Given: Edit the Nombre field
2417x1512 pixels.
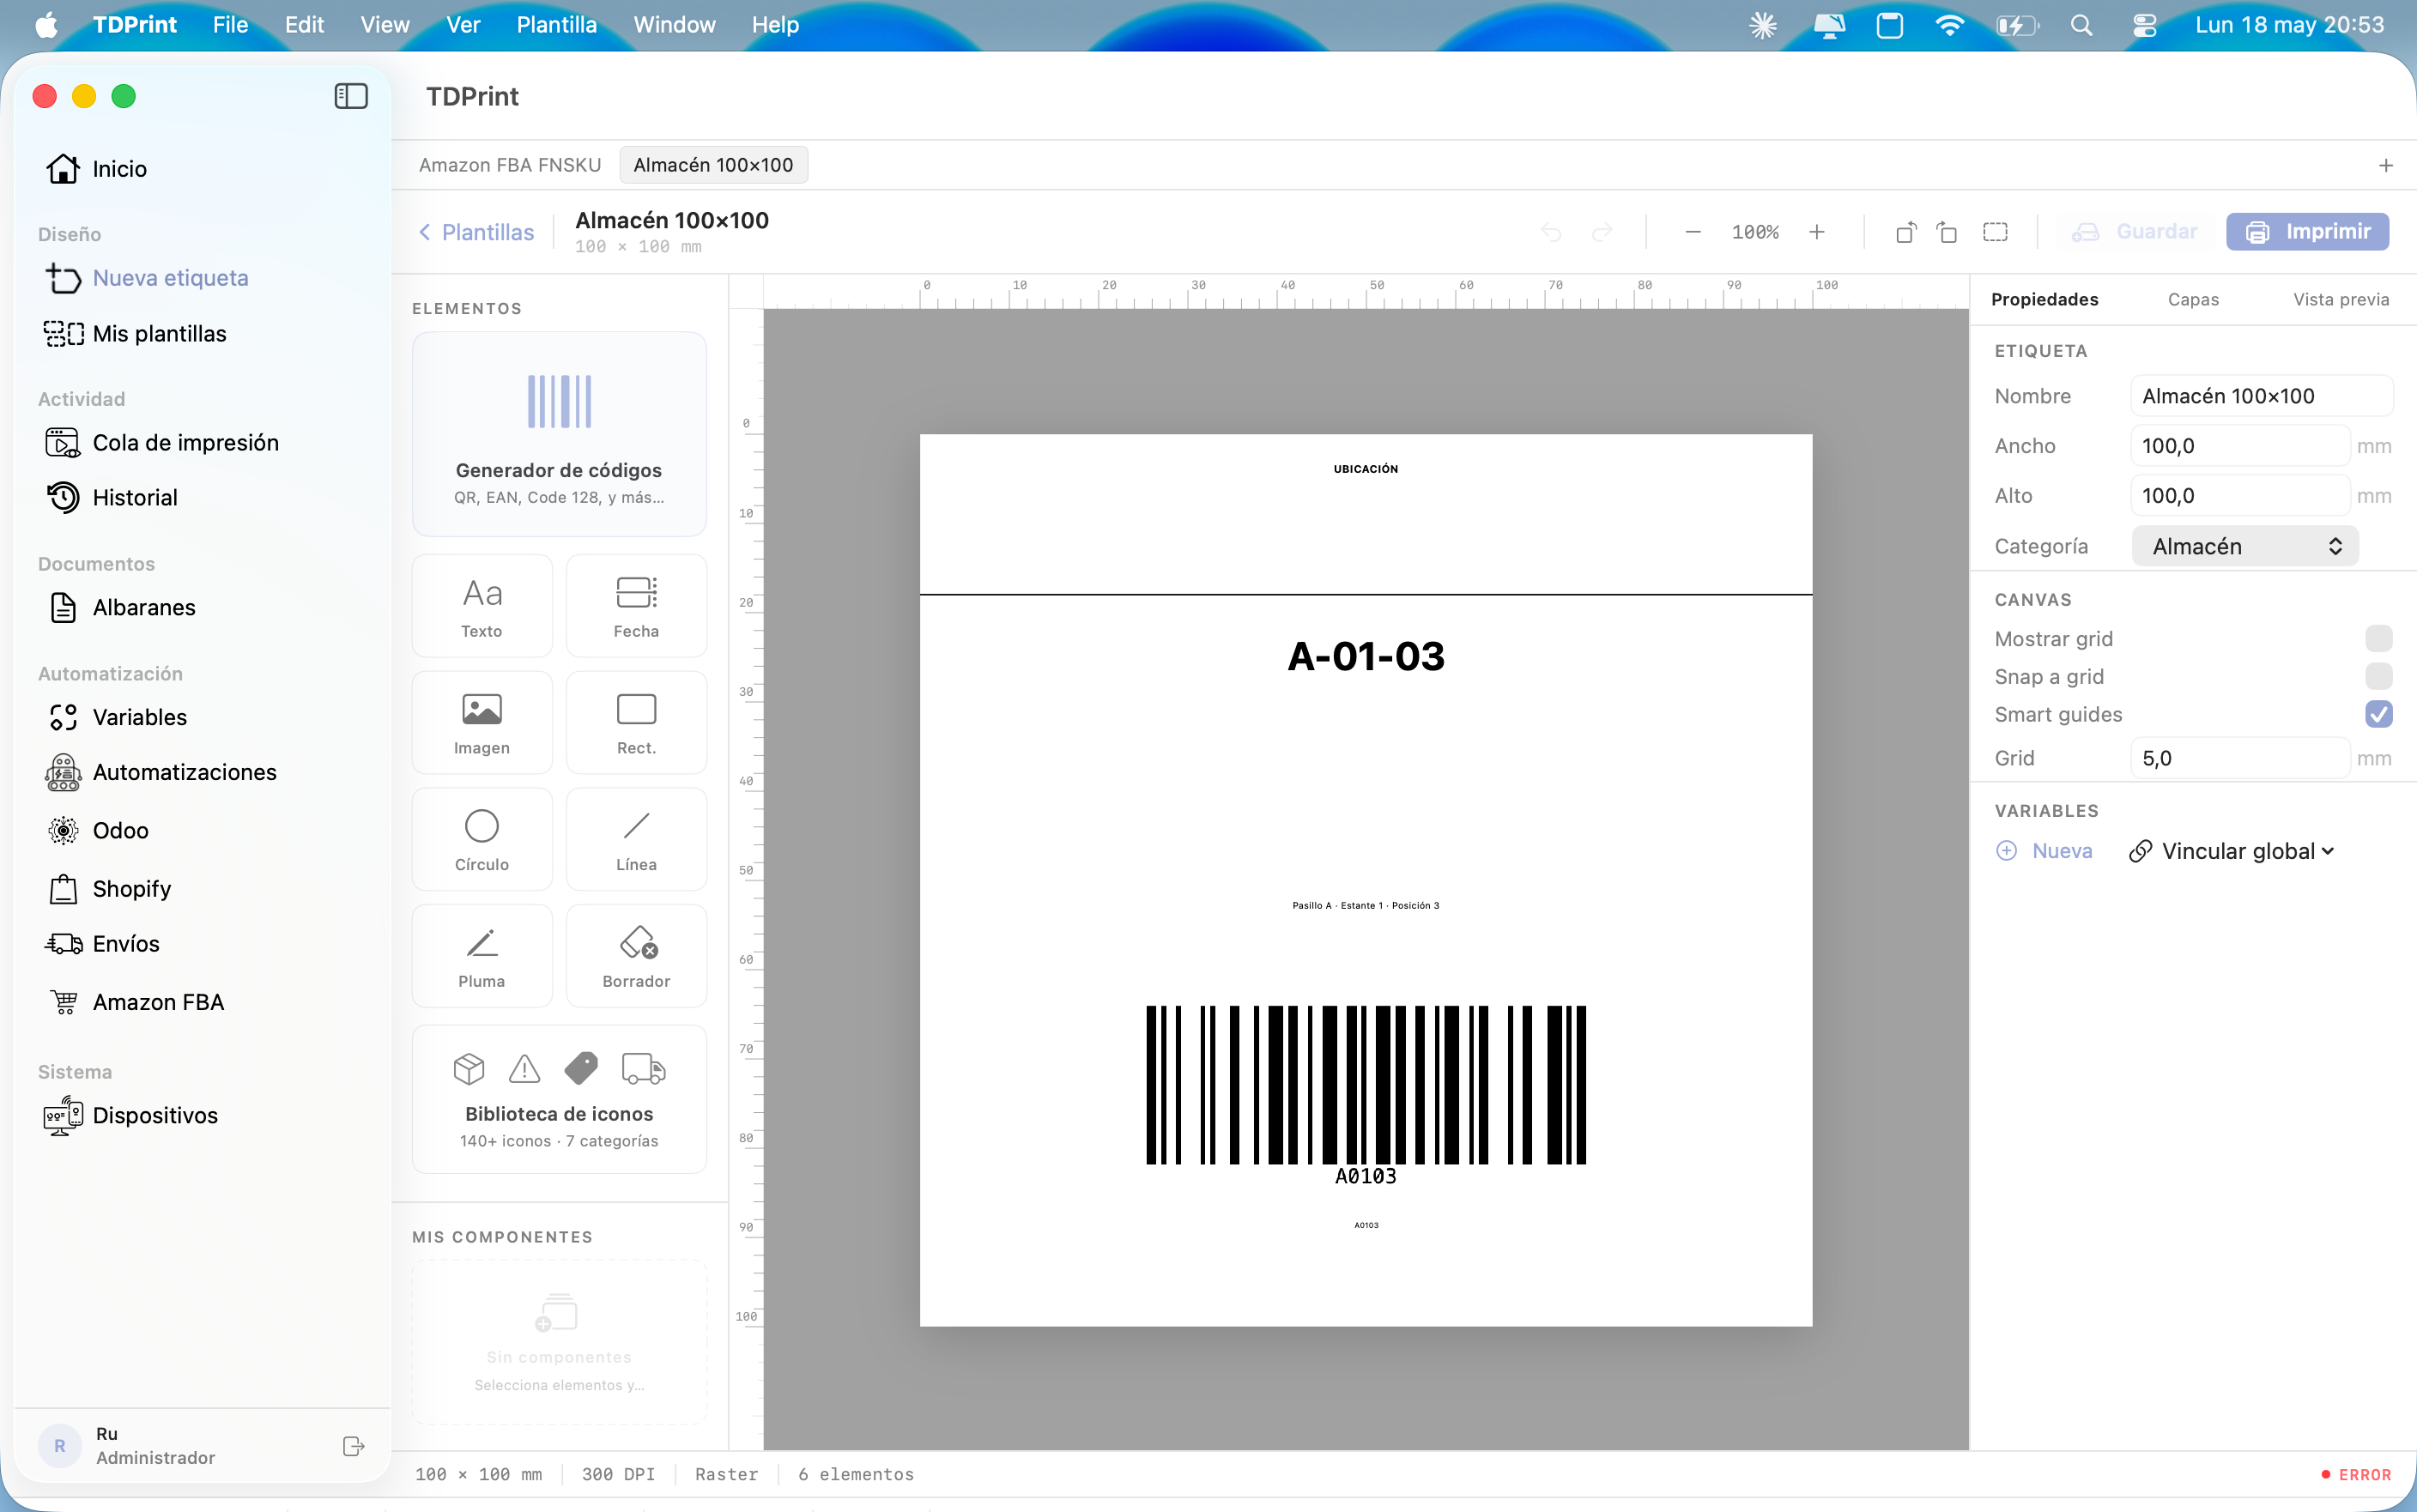Looking at the screenshot, I should [x=2261, y=396].
